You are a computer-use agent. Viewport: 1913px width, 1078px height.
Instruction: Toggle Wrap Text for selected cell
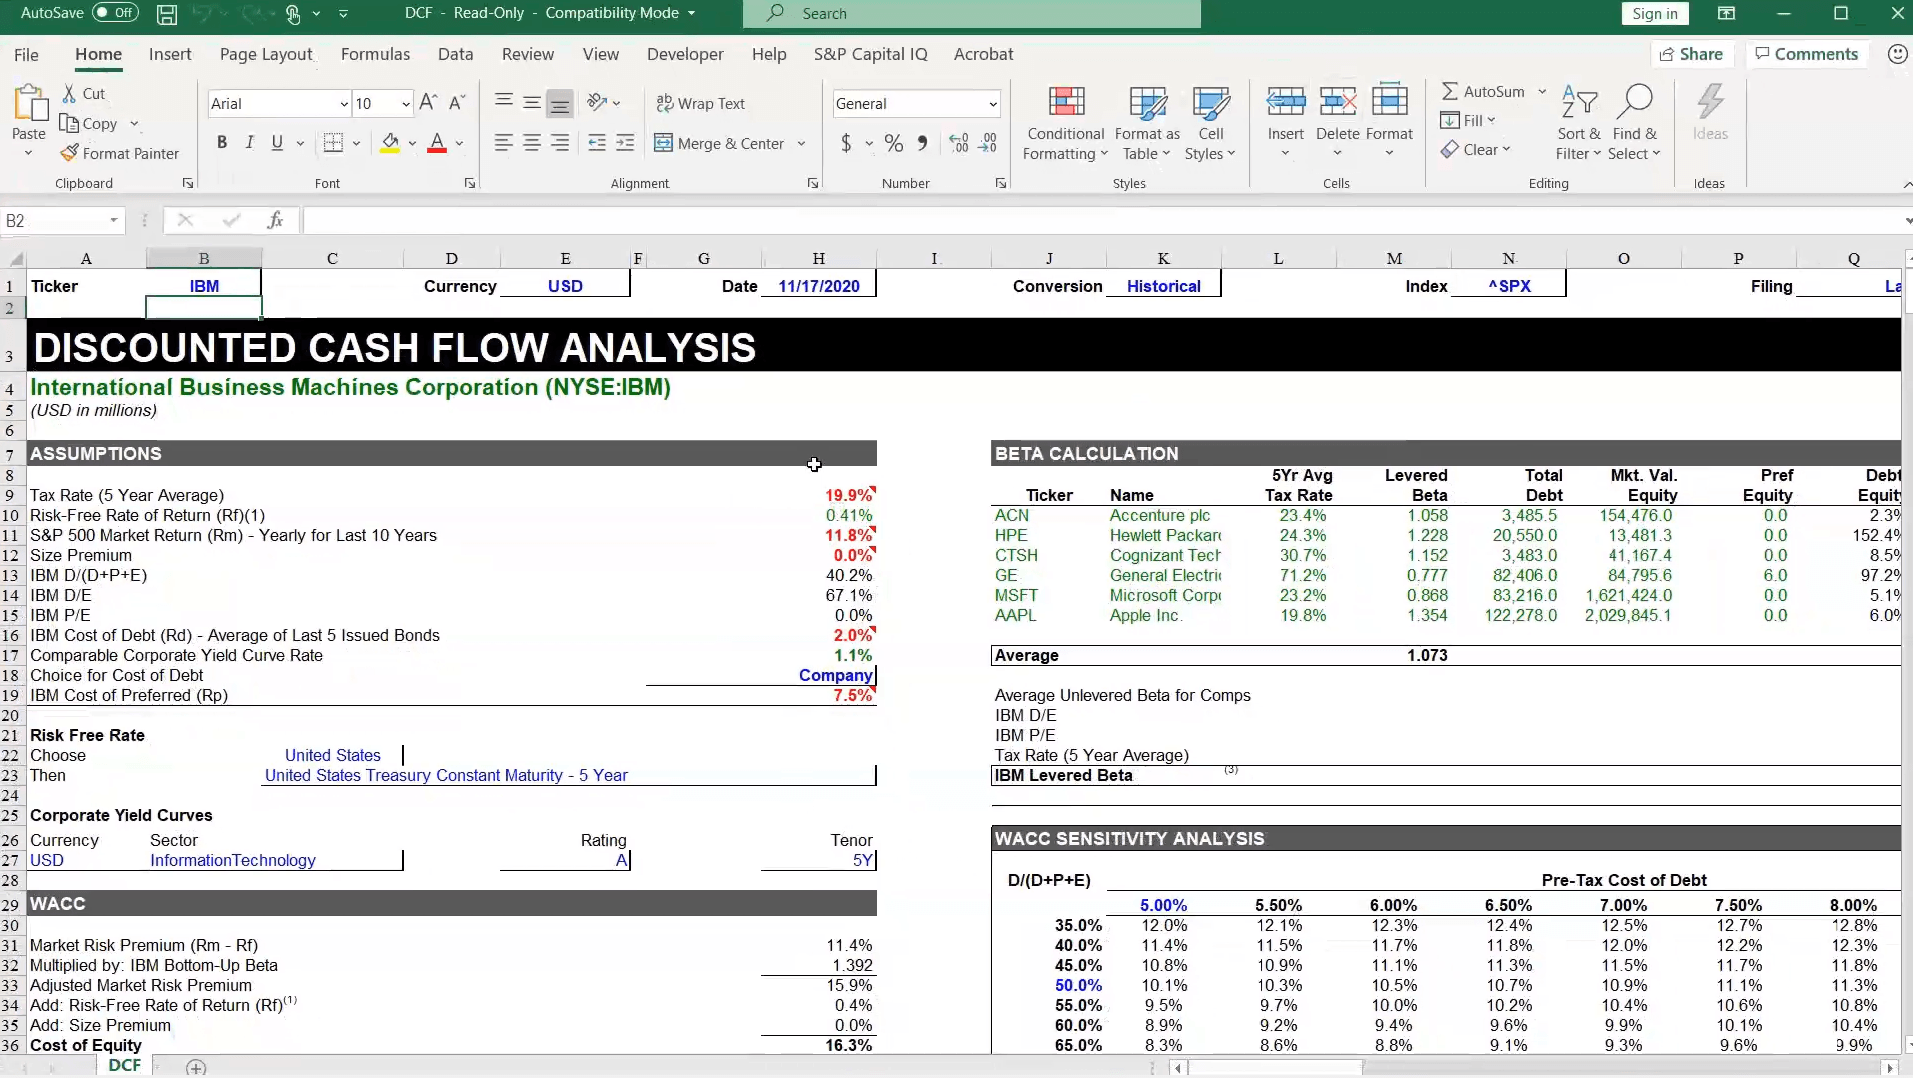coord(700,103)
